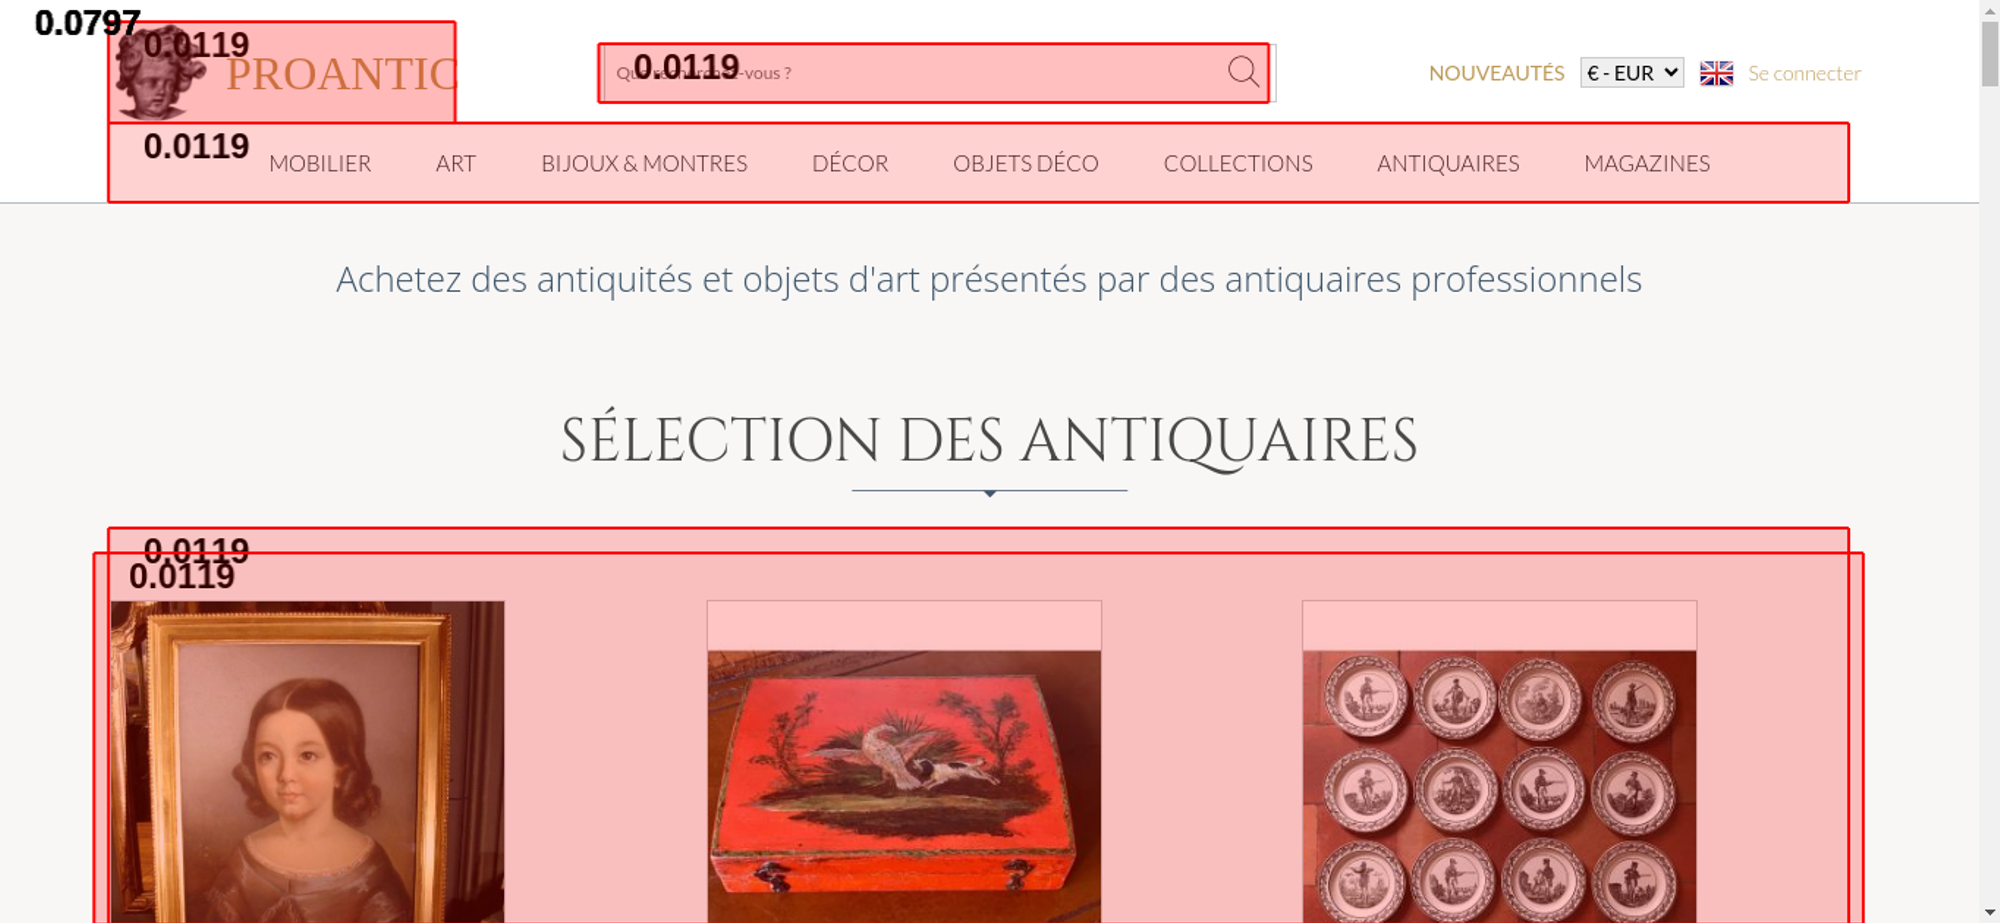This screenshot has width=2000, height=923.
Task: Open the NOUVEAUTÉS link
Action: coord(1496,73)
